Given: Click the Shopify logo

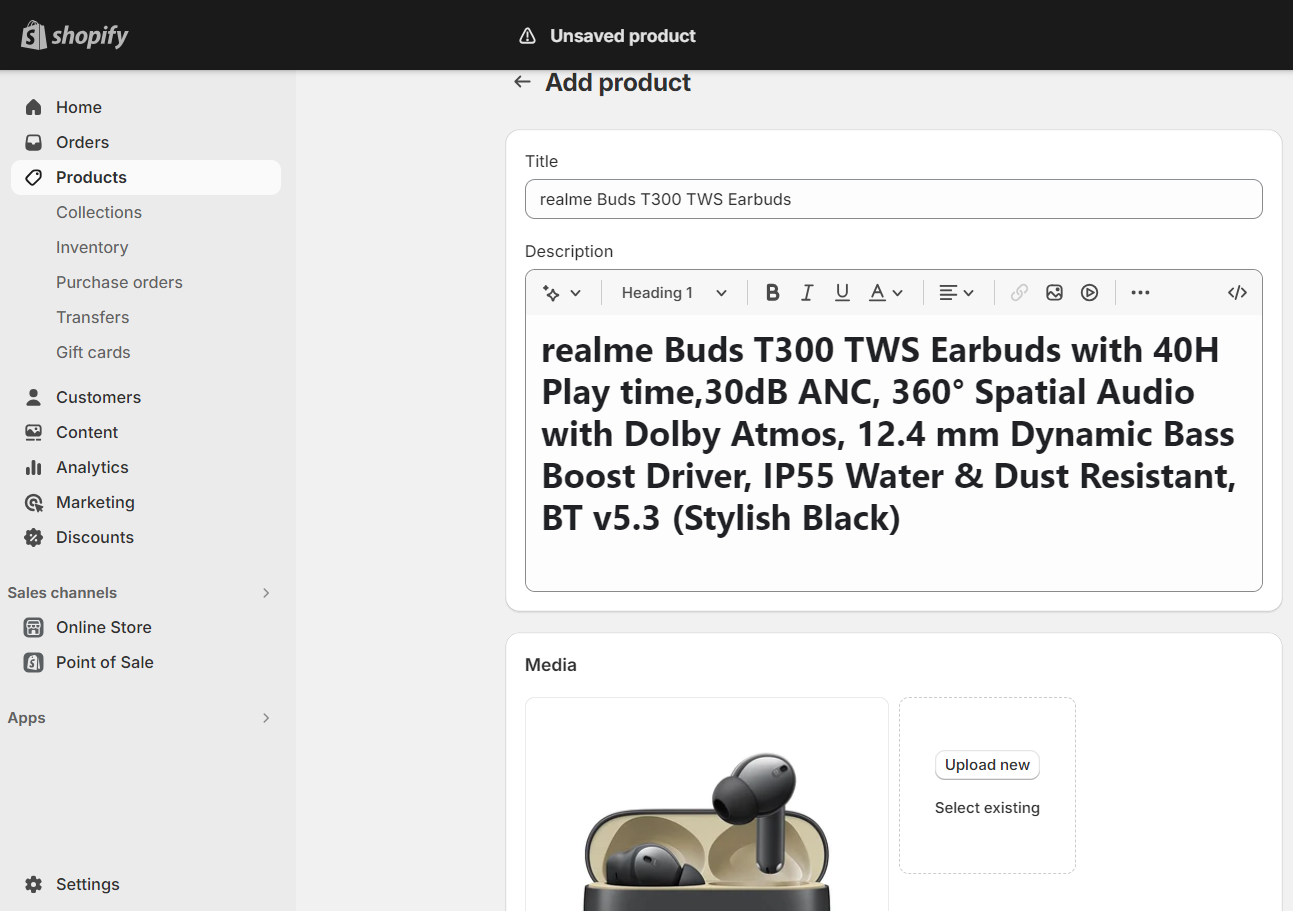Looking at the screenshot, I should (75, 36).
